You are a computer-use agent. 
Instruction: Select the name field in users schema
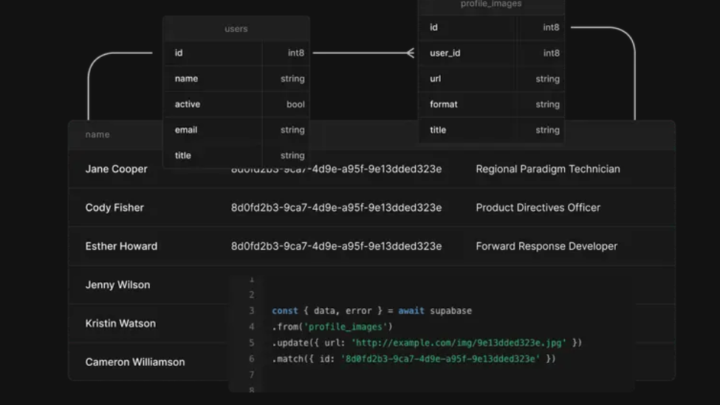click(x=186, y=78)
